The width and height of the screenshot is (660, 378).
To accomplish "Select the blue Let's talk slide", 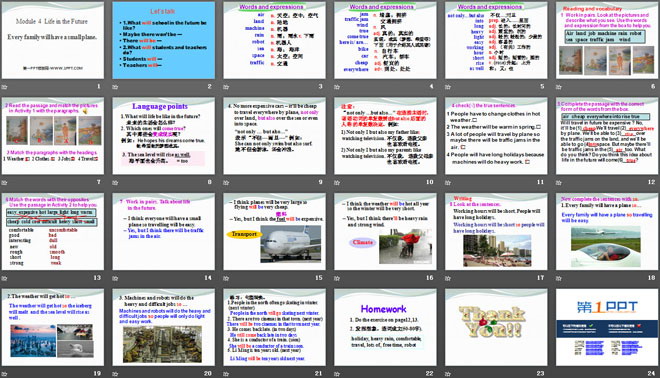I will click(x=163, y=40).
